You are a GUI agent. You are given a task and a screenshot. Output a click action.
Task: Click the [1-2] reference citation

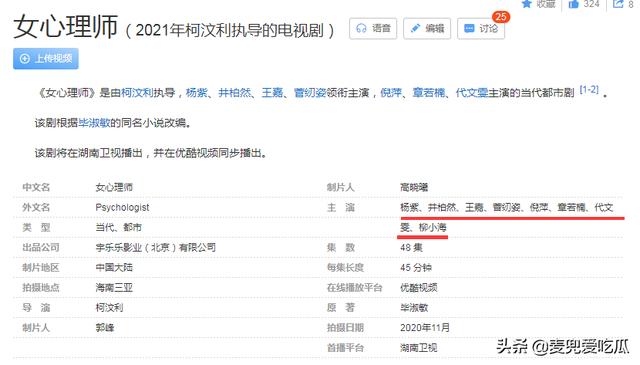[x=589, y=90]
